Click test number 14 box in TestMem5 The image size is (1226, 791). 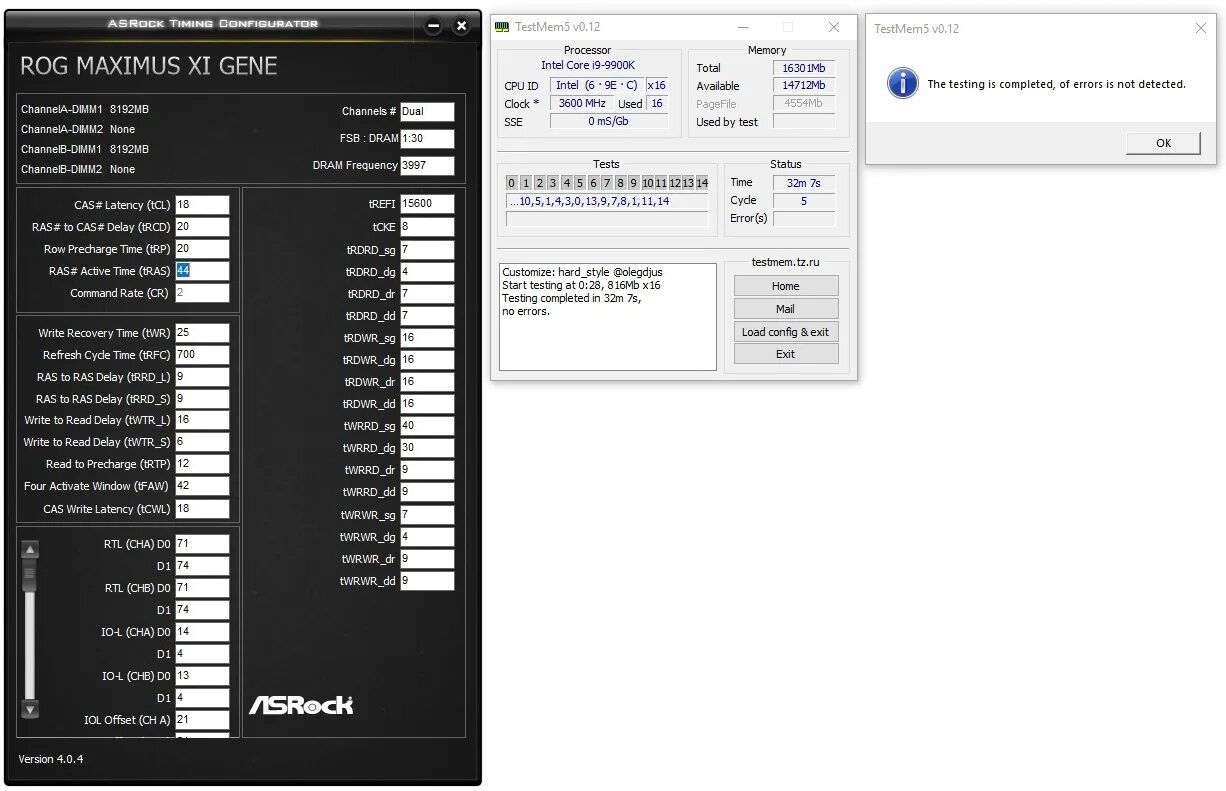(x=702, y=183)
